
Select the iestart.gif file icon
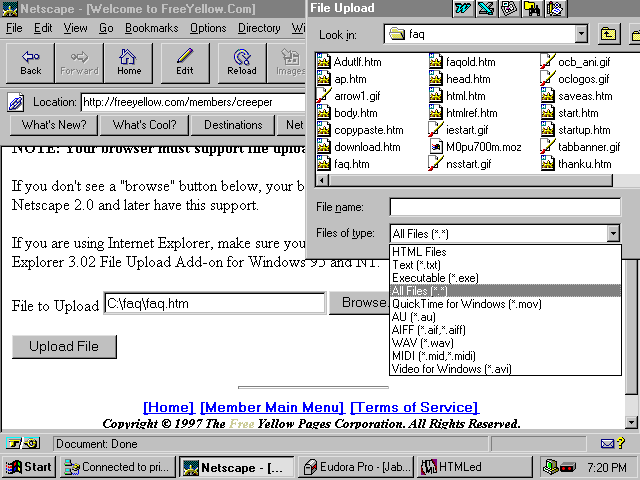(x=436, y=130)
